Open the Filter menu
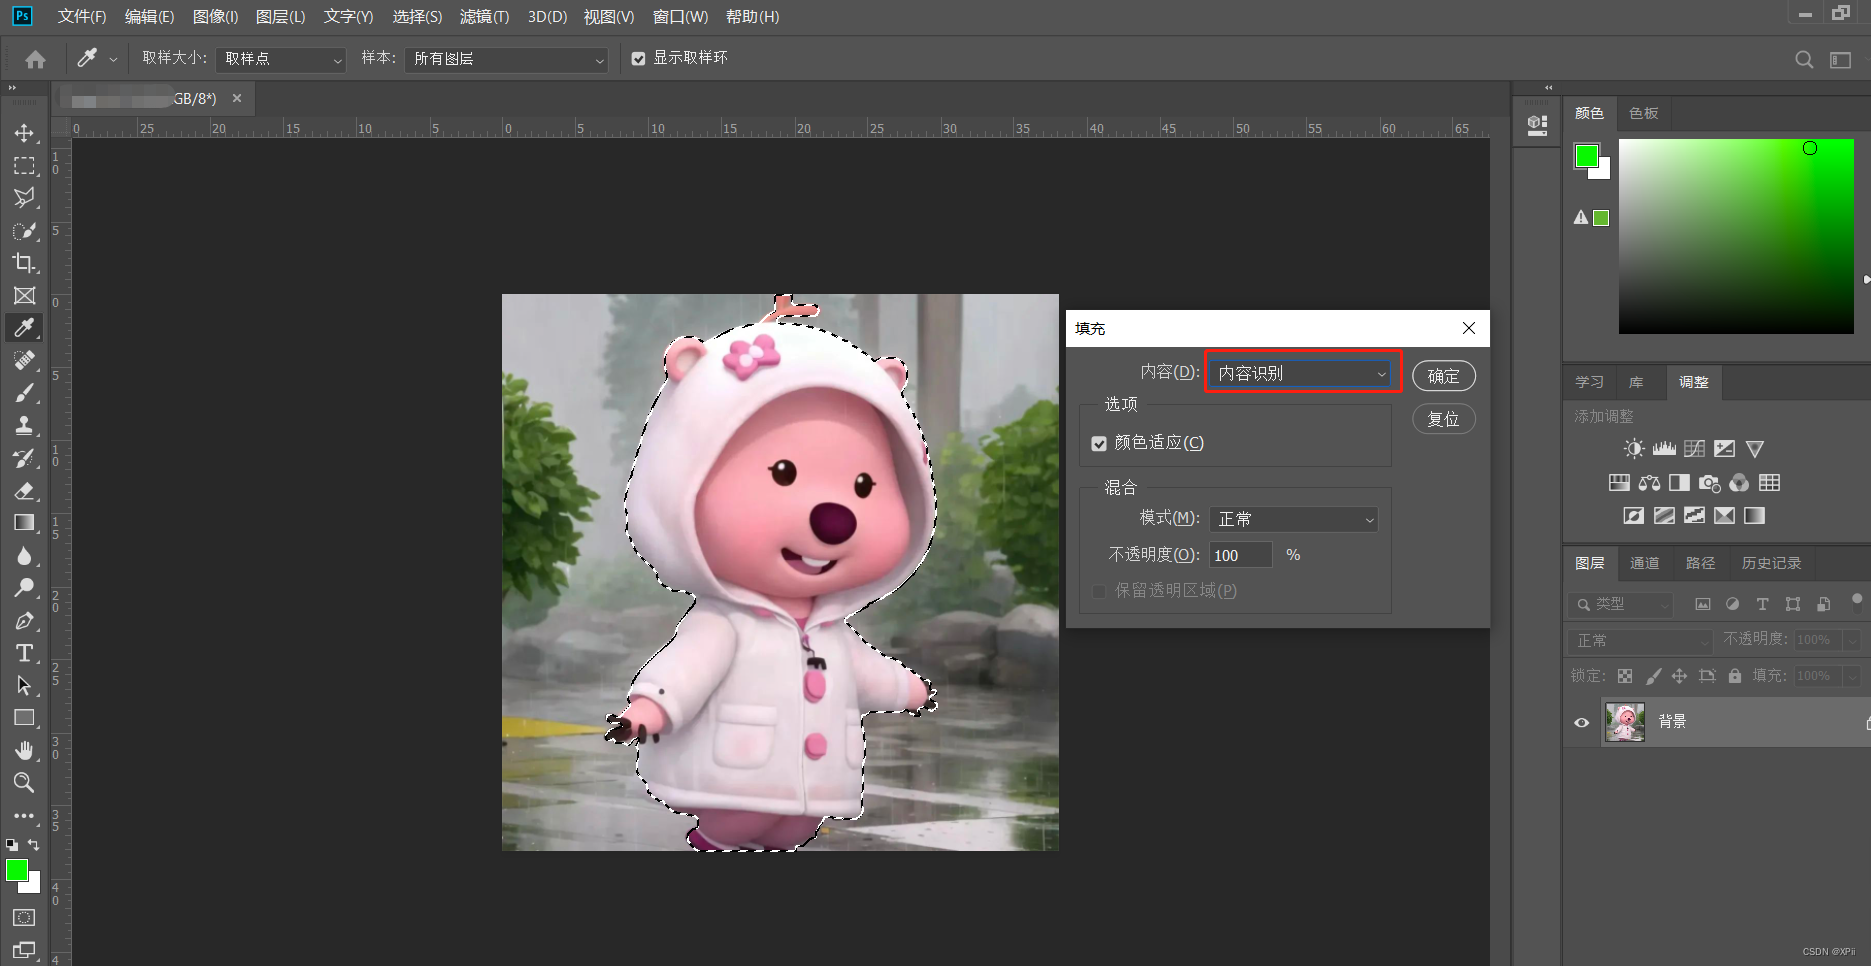1871x966 pixels. pyautogui.click(x=484, y=17)
